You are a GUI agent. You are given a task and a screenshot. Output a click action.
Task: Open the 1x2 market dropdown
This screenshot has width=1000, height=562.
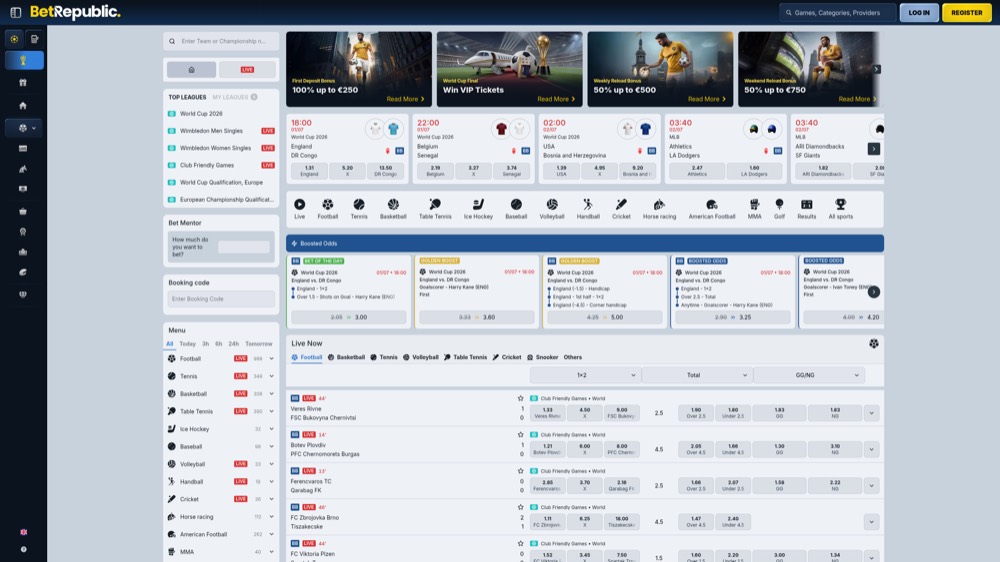coord(585,375)
